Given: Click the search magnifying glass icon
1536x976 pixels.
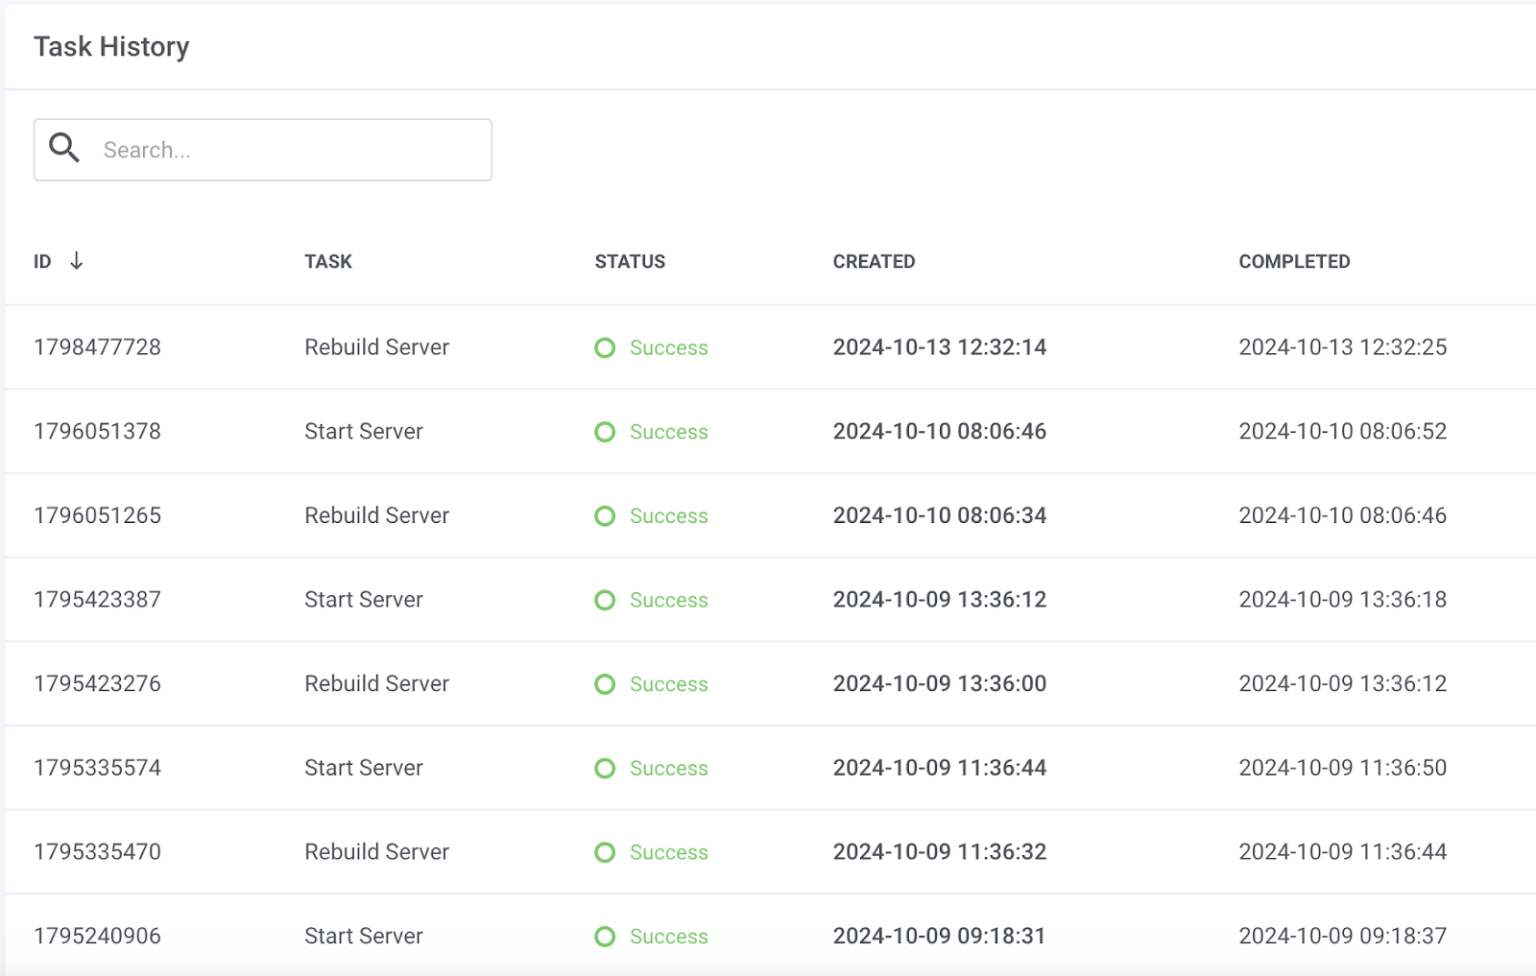Looking at the screenshot, I should (64, 147).
